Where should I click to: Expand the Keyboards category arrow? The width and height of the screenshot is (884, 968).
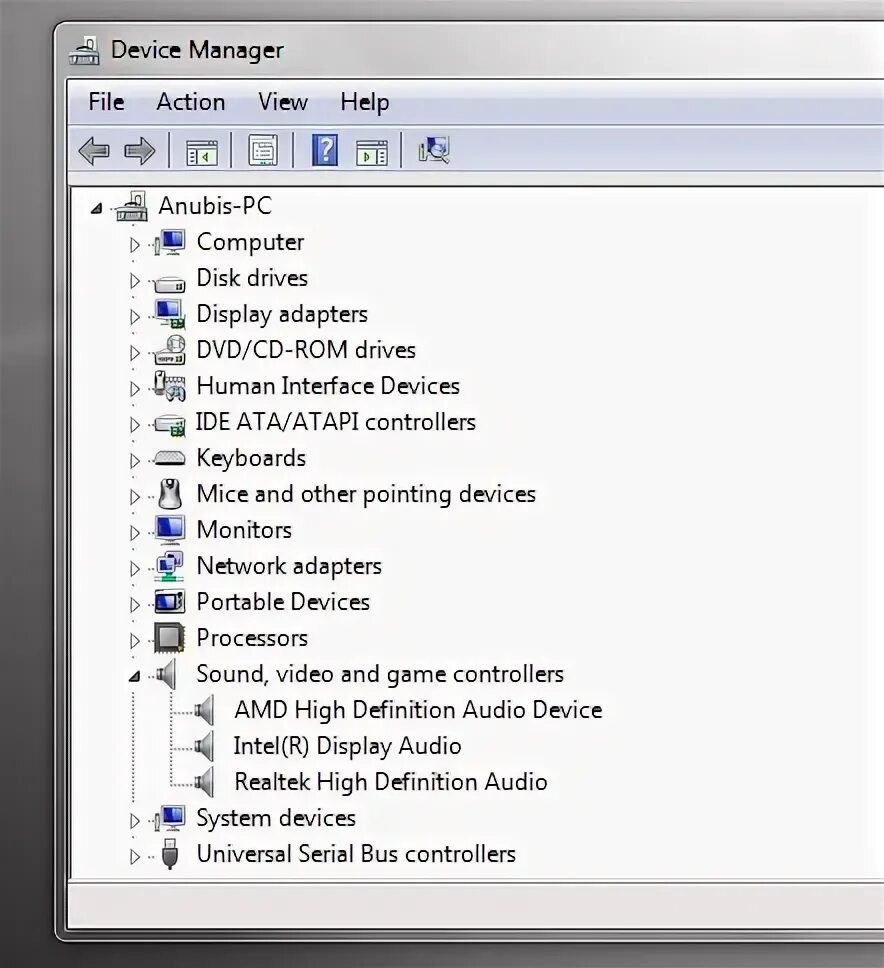tap(135, 461)
